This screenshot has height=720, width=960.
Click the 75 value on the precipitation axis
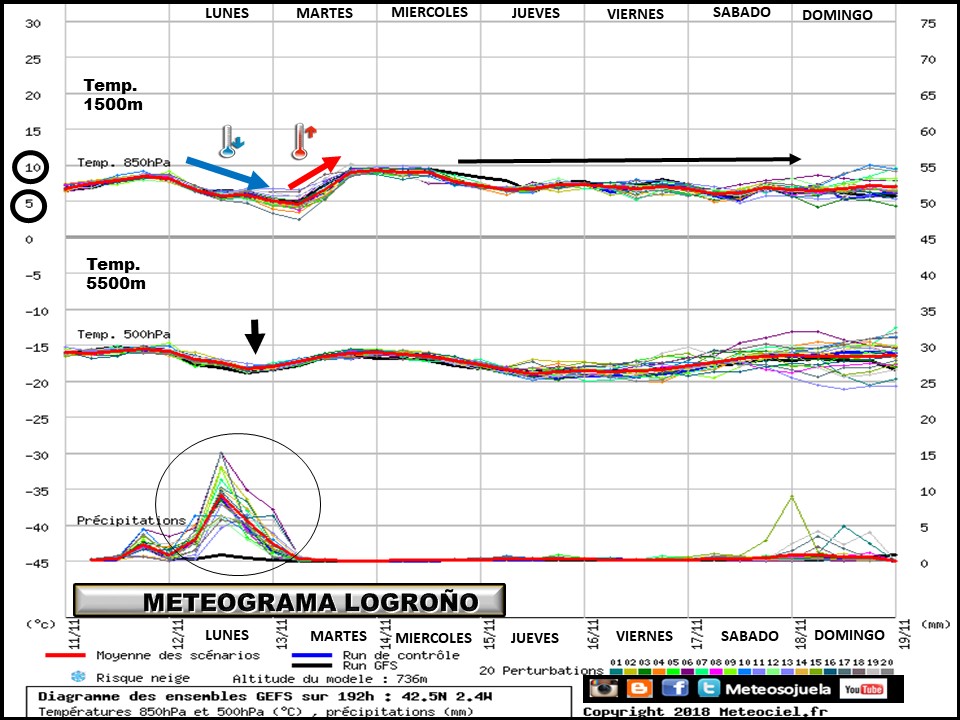click(x=928, y=23)
